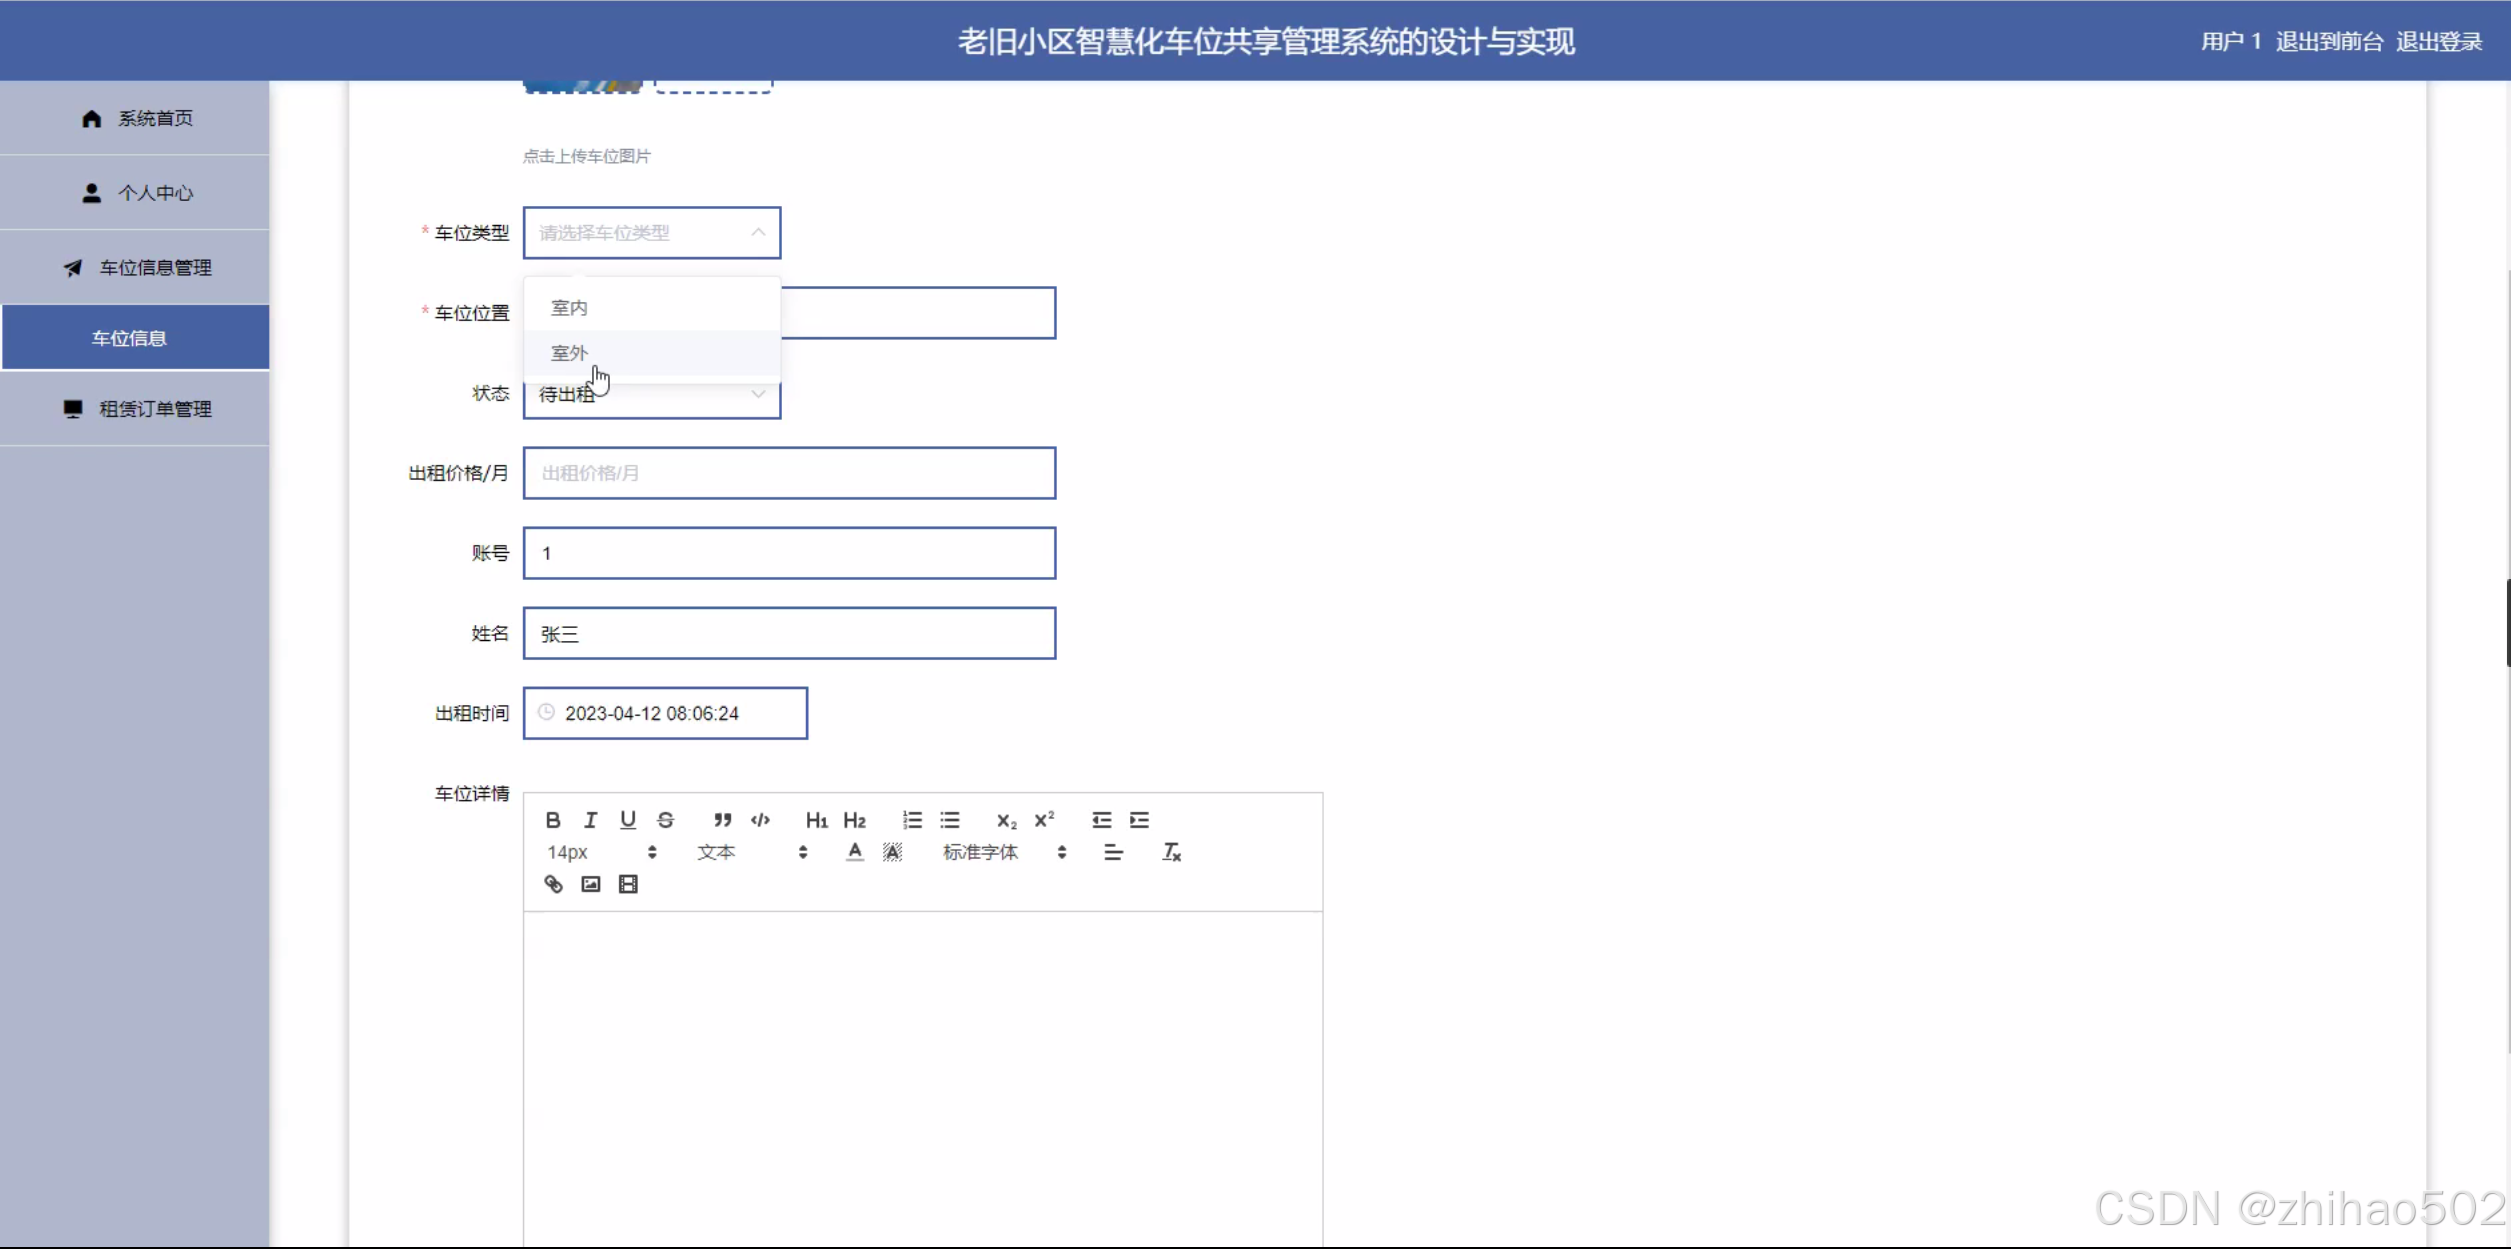Open 租赁订单管理 in the sidebar
2511x1249 pixels.
[x=155, y=409]
